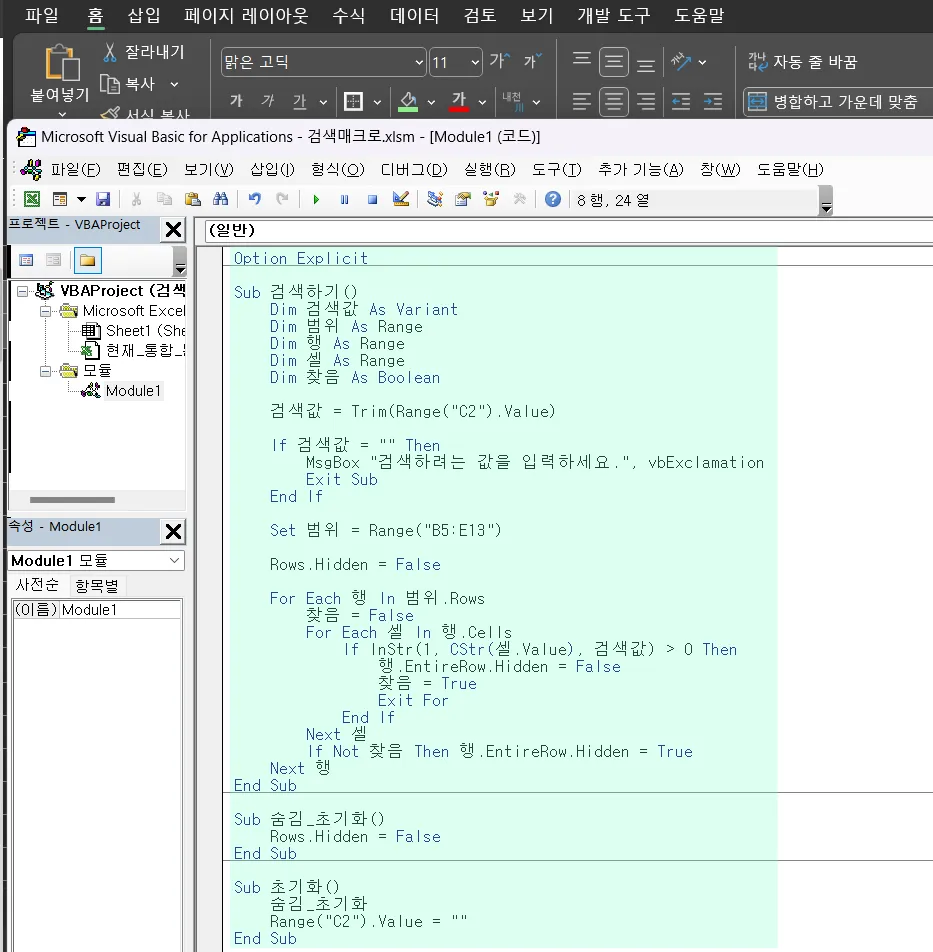Screen dimensions: 933x952
Task: Close the 속성 - Module1 pane
Action: point(173,531)
